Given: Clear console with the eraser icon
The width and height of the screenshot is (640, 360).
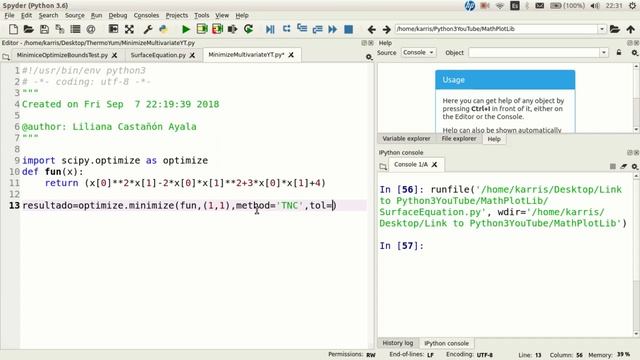Looking at the screenshot, I should (624, 166).
